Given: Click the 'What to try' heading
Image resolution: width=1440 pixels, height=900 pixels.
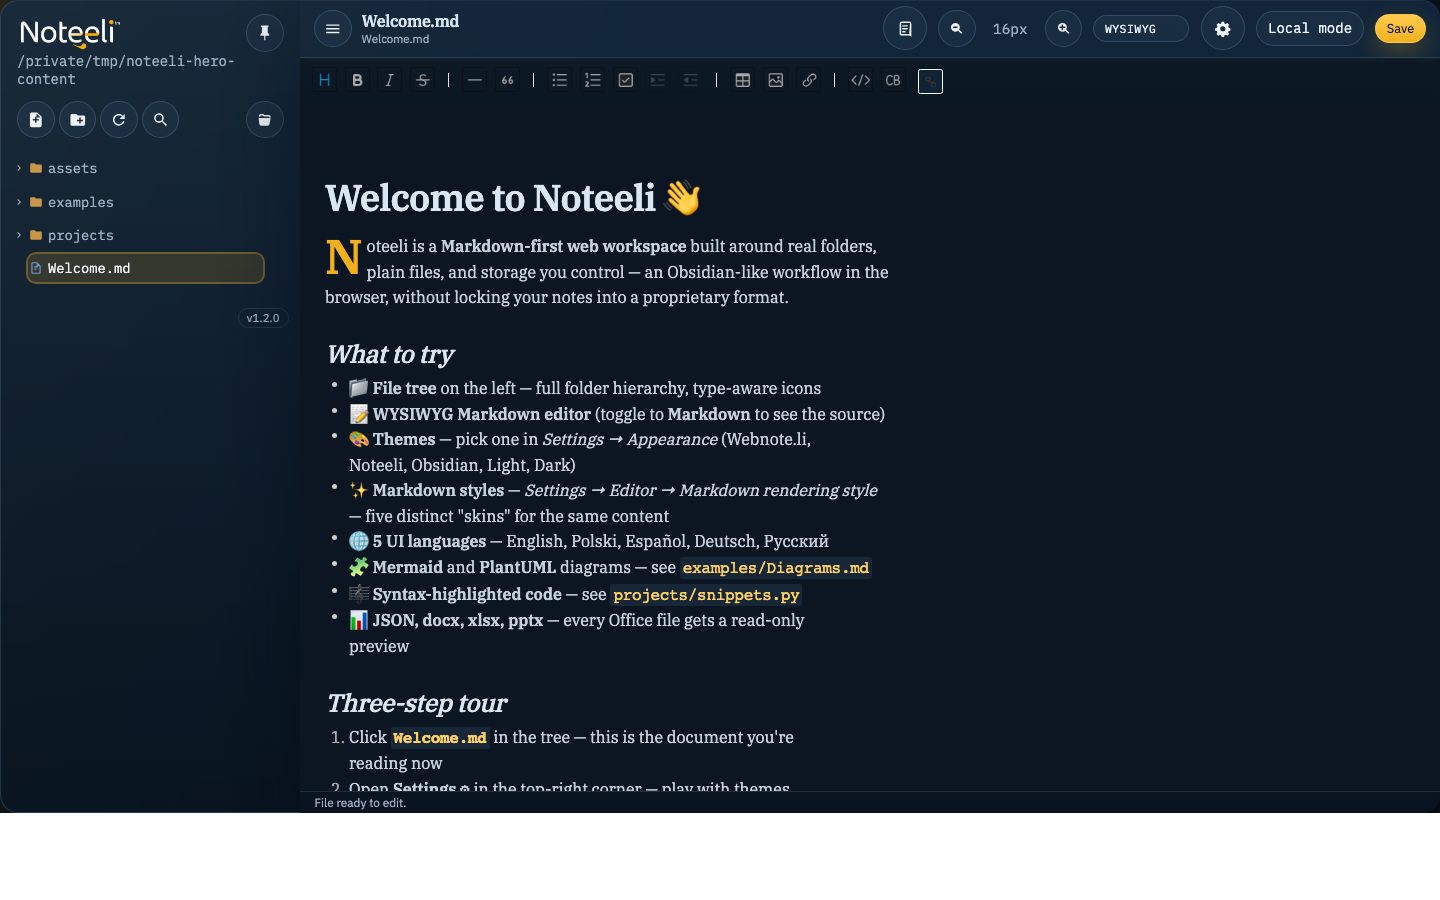Looking at the screenshot, I should click(390, 354).
